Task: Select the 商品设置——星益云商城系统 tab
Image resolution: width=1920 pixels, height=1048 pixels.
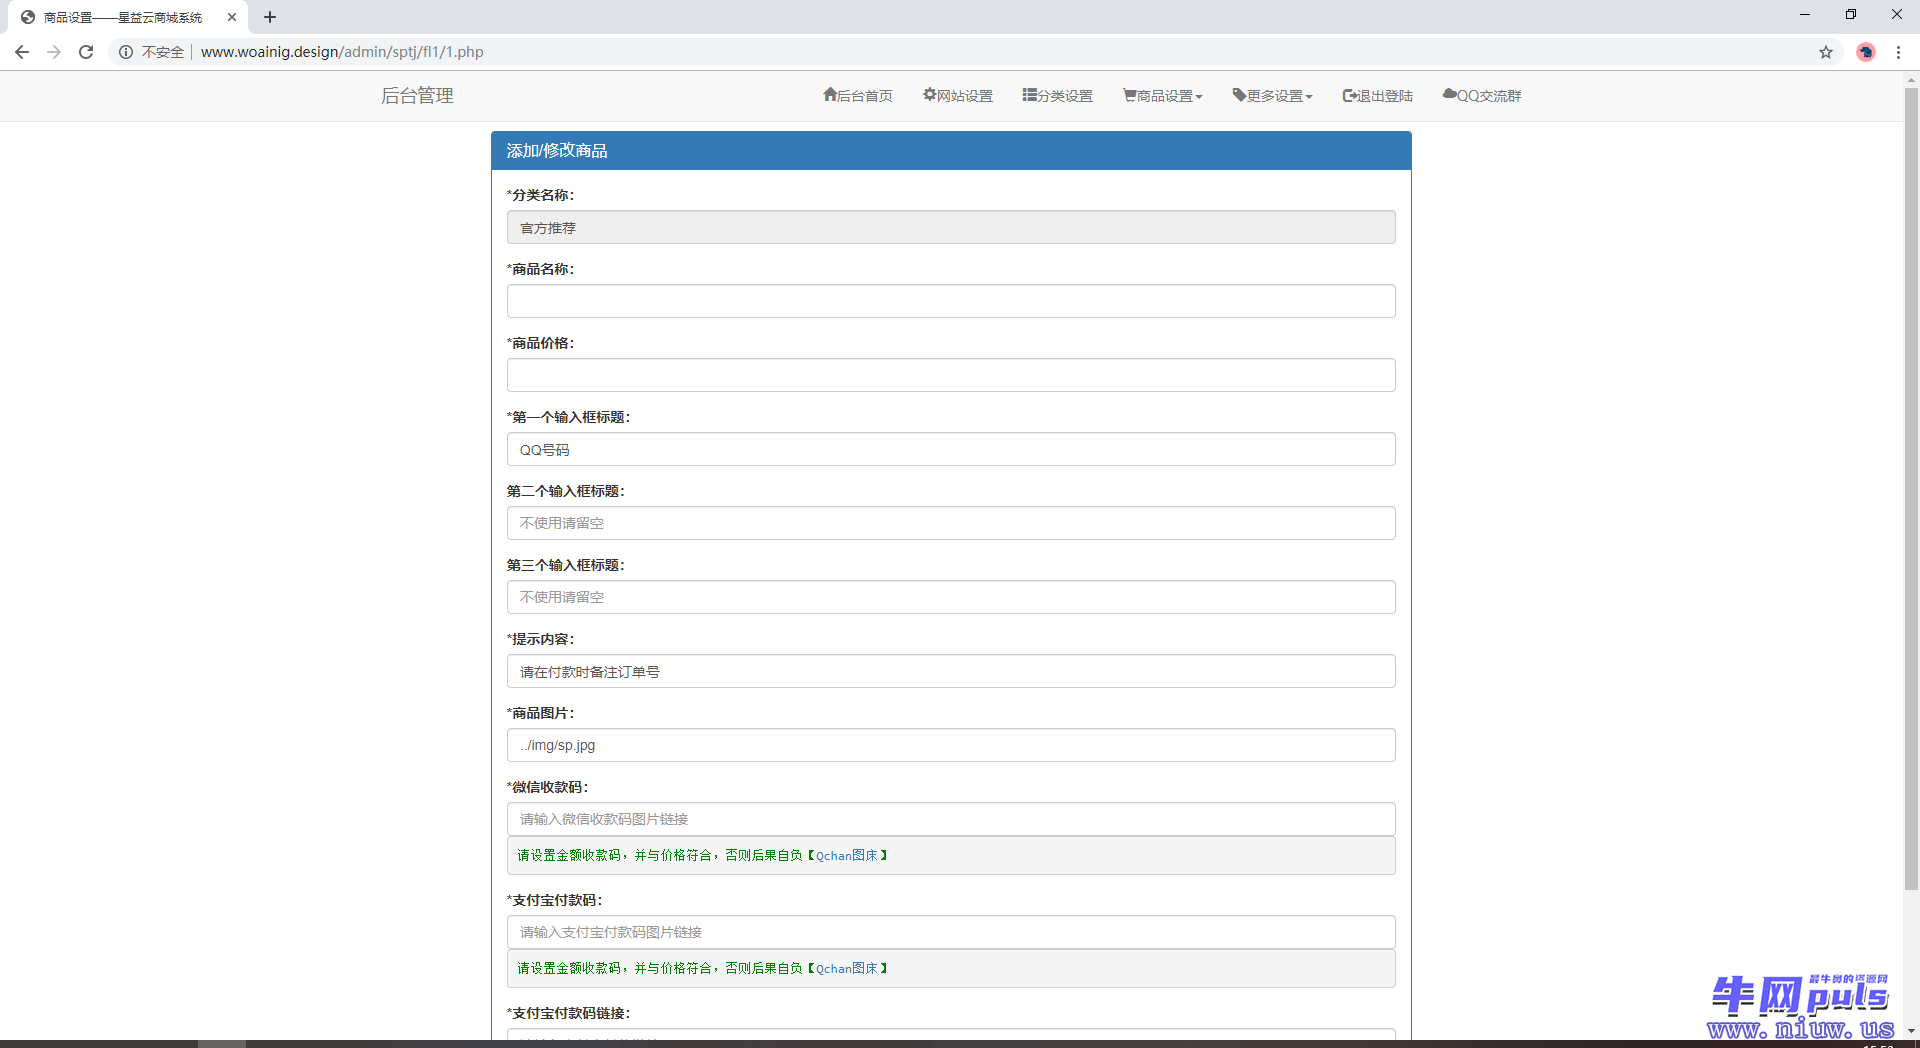Action: (x=128, y=17)
